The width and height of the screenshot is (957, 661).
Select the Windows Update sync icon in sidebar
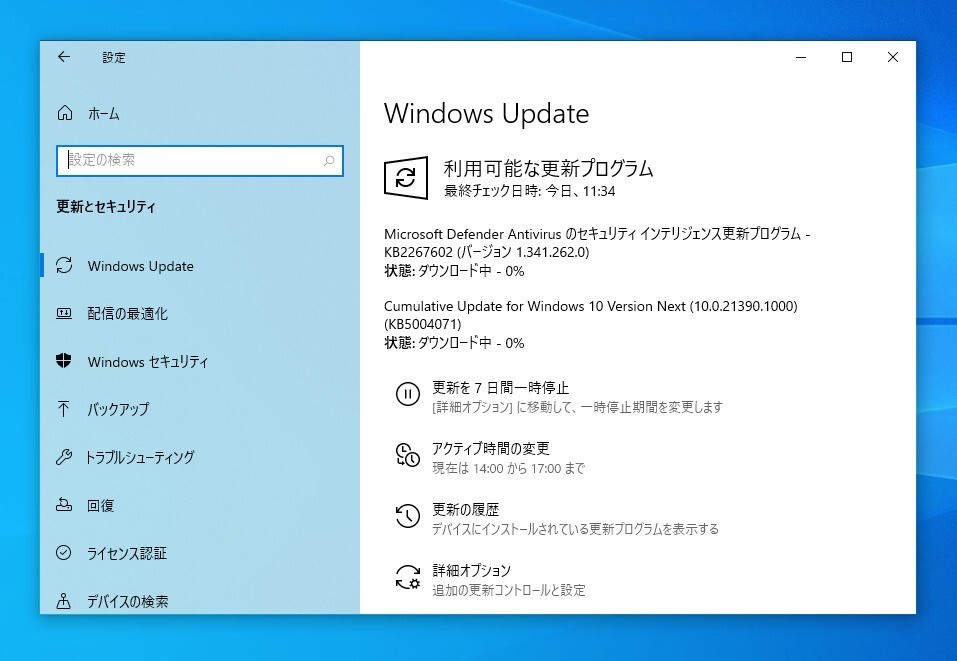[64, 265]
